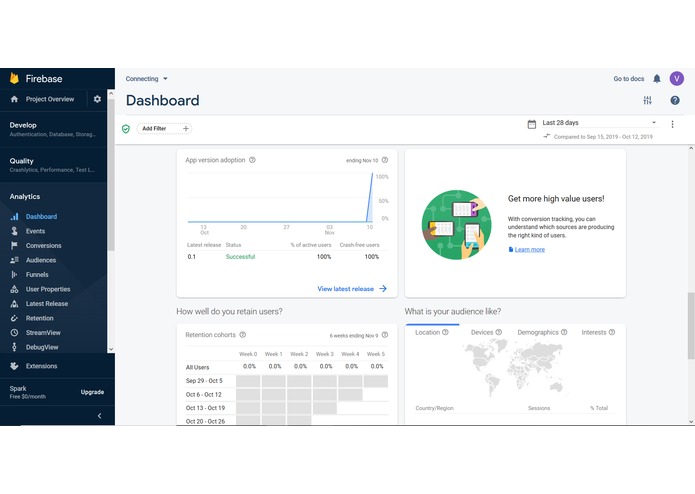Click the Events icon in sidebar
The height and width of the screenshot is (494, 695).
tap(15, 231)
